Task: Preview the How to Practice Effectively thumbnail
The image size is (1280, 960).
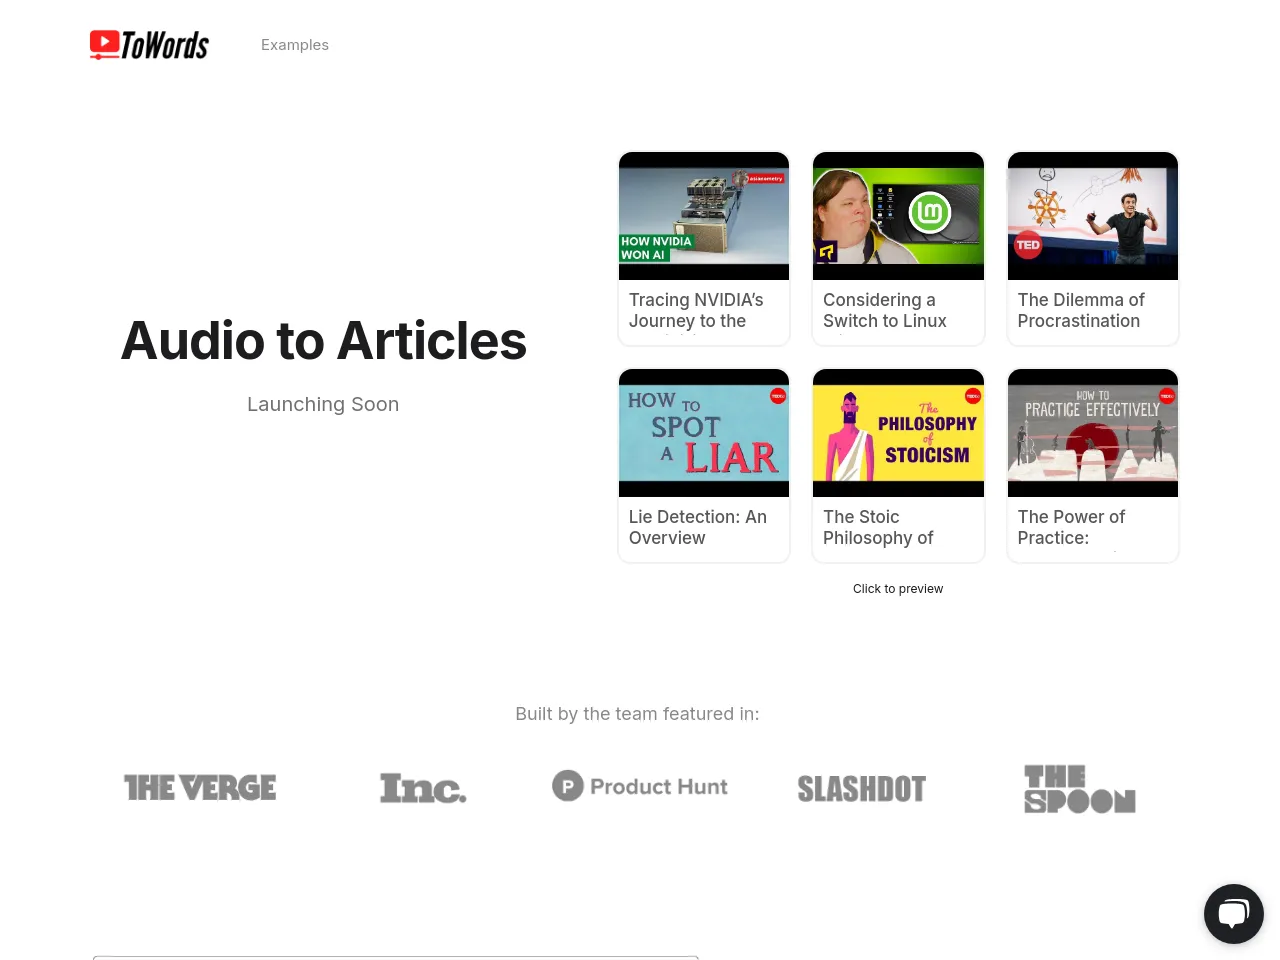Action: coord(1092,433)
